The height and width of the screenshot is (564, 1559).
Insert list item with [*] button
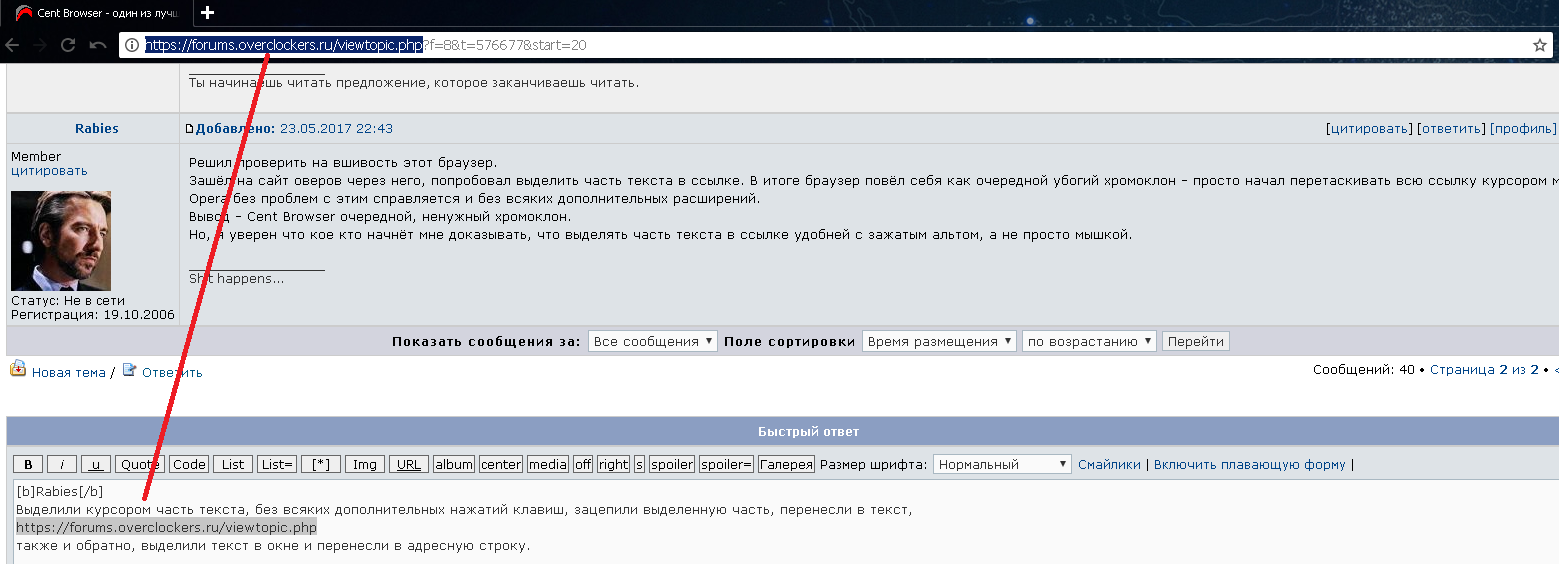pos(321,464)
